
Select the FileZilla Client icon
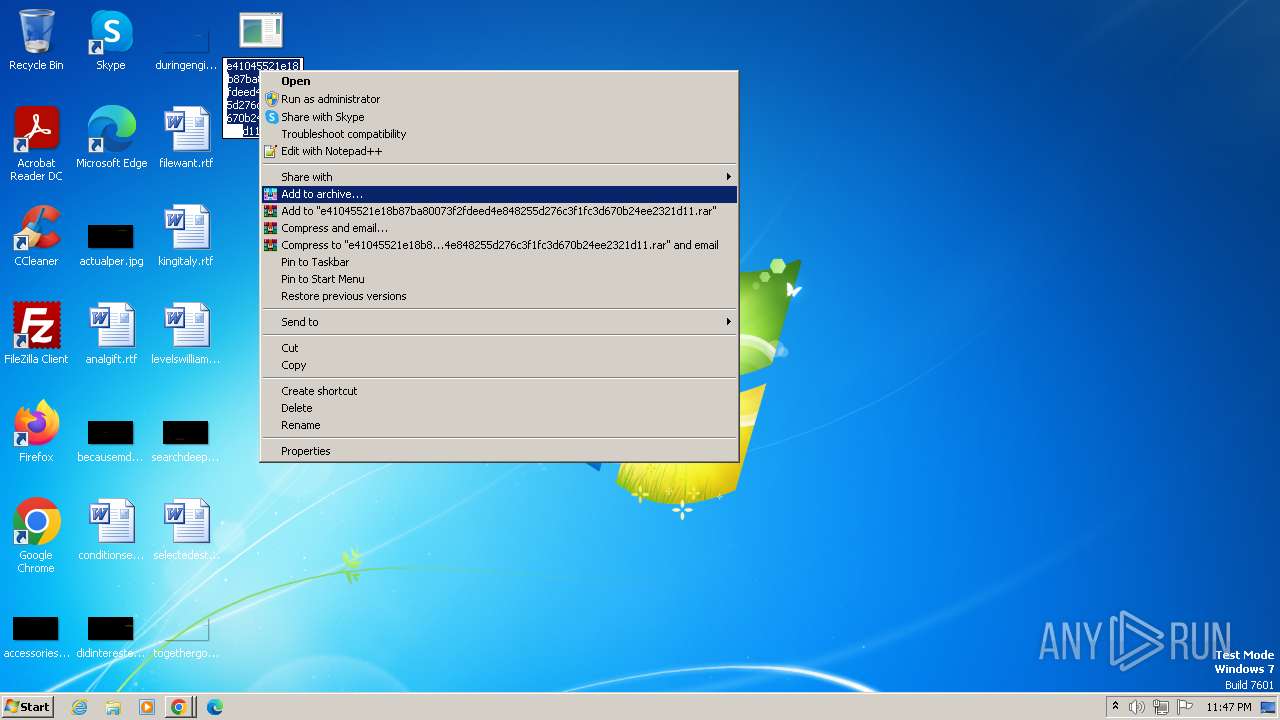coord(36,334)
